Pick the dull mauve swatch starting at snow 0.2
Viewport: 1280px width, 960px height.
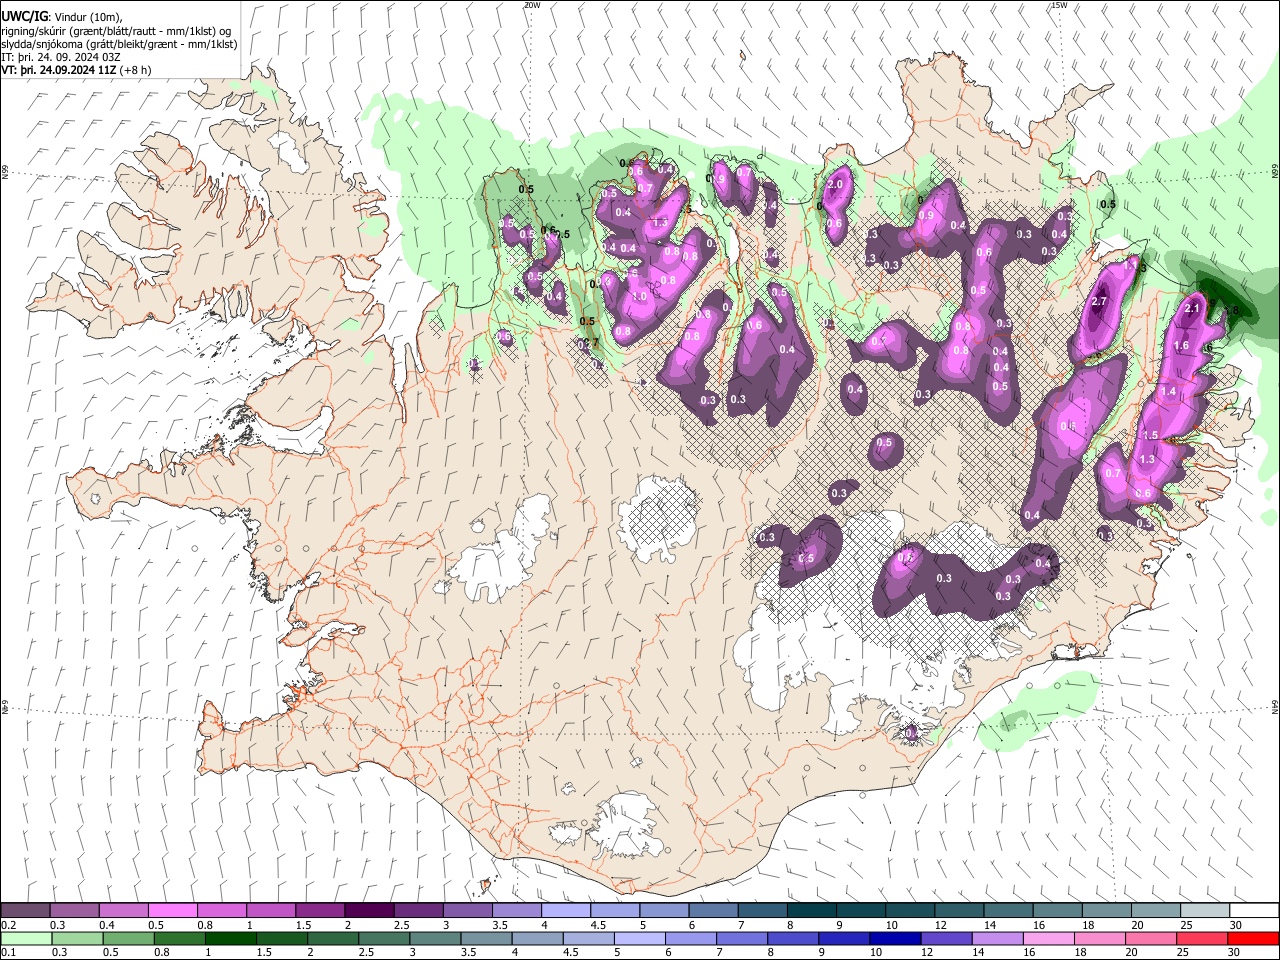25,910
